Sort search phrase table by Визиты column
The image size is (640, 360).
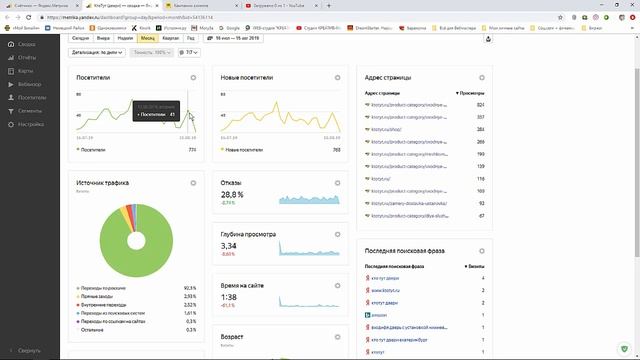pos(474,267)
